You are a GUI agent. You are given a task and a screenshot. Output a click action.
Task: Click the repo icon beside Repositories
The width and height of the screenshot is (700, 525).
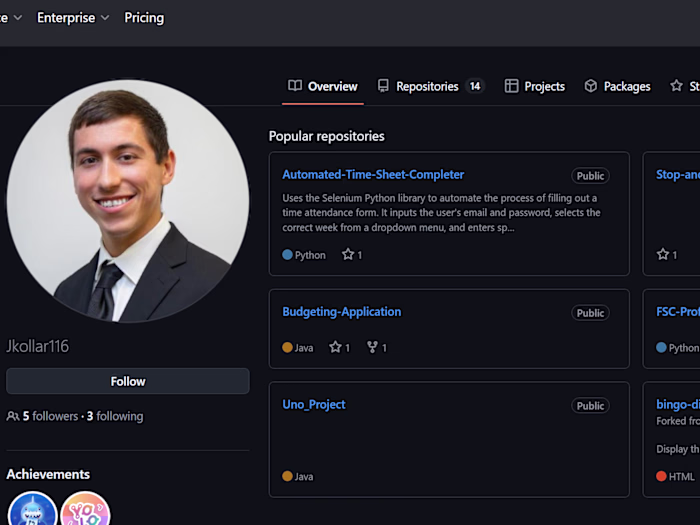tap(383, 85)
